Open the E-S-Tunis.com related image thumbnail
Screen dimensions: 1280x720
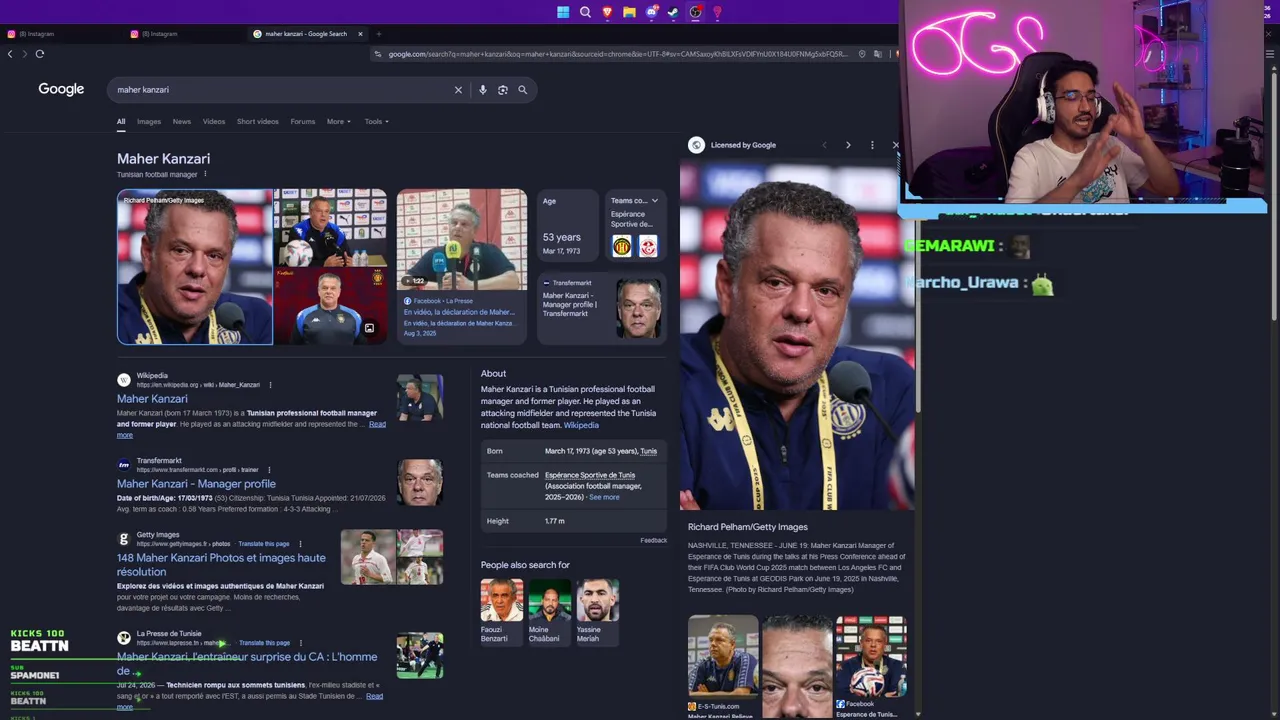pyautogui.click(x=723, y=655)
